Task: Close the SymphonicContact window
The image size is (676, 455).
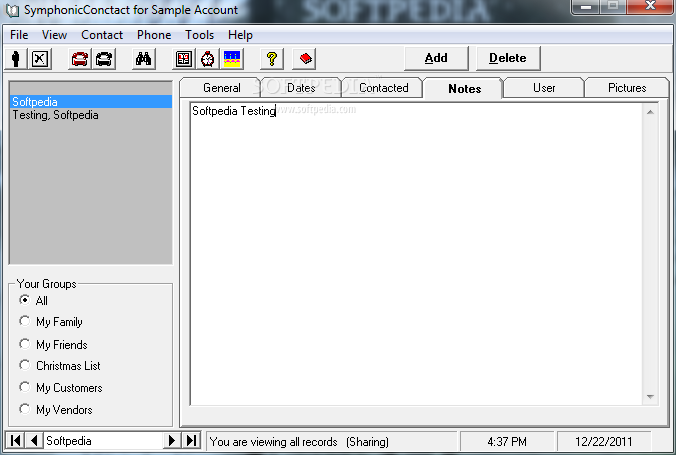Action: [x=650, y=6]
